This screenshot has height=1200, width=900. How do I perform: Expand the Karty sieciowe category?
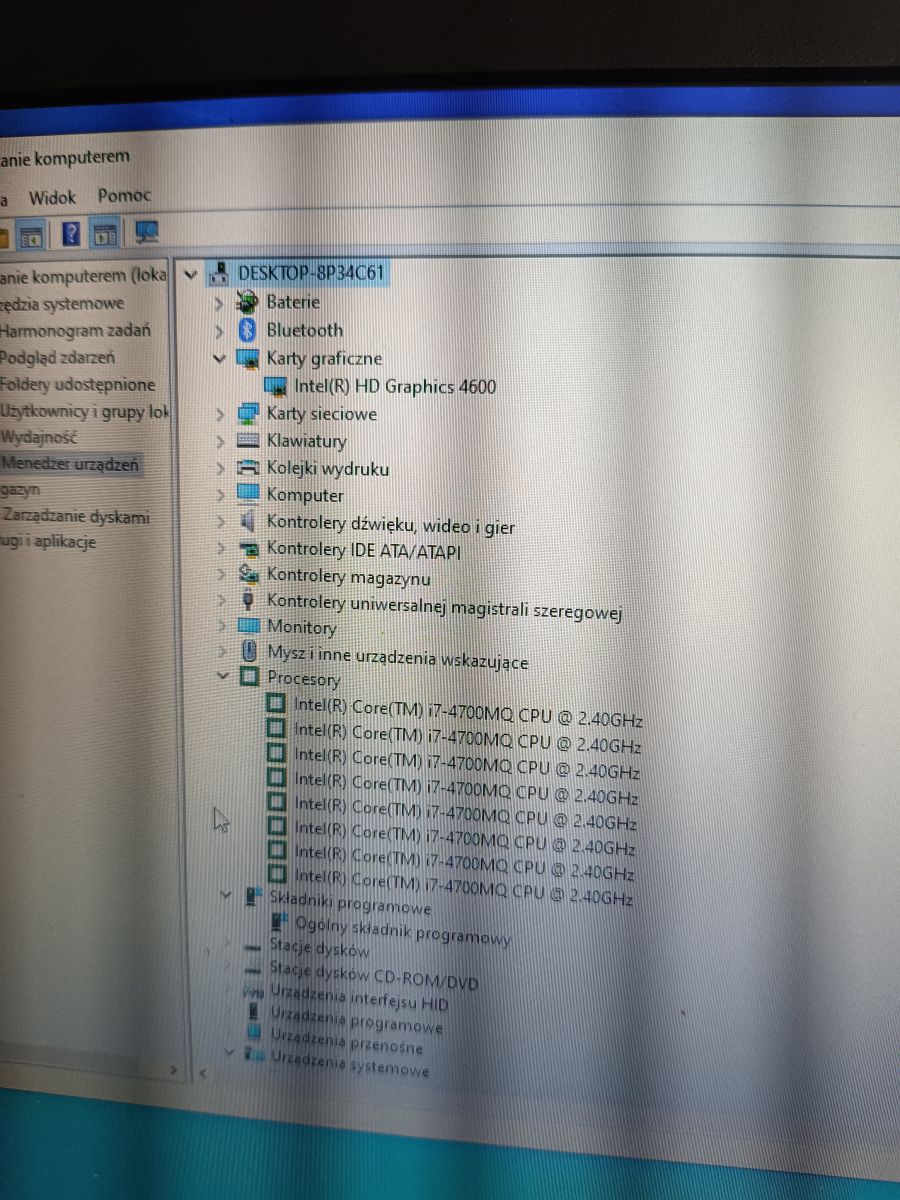tap(220, 413)
